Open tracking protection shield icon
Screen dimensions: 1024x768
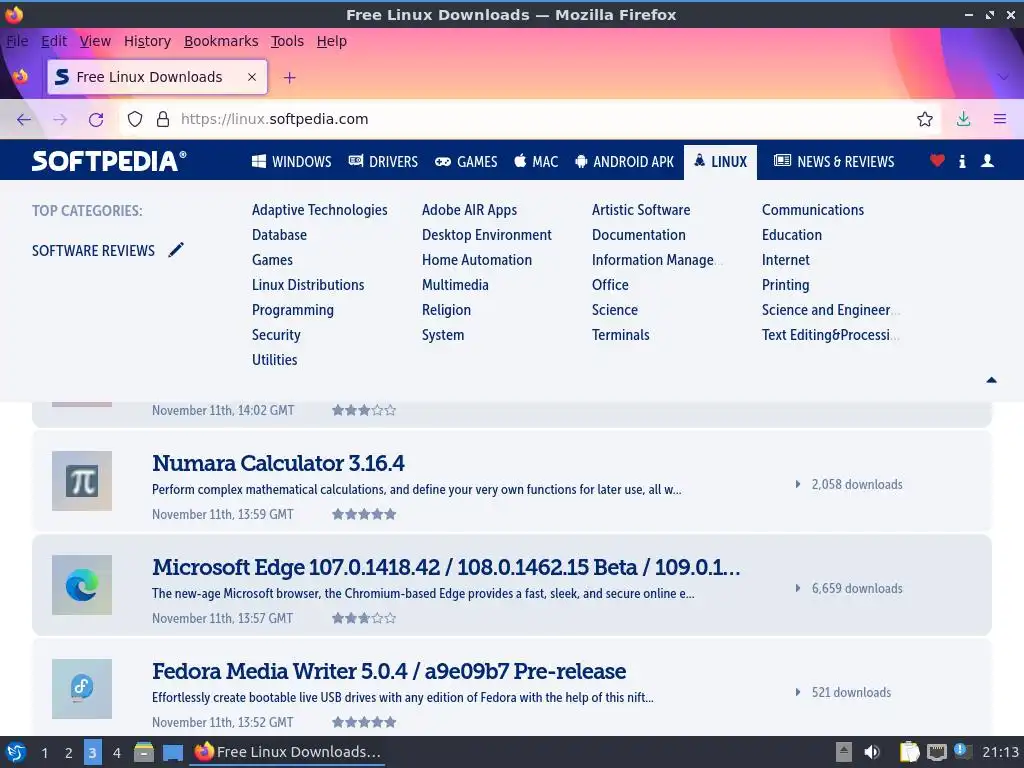(x=135, y=119)
